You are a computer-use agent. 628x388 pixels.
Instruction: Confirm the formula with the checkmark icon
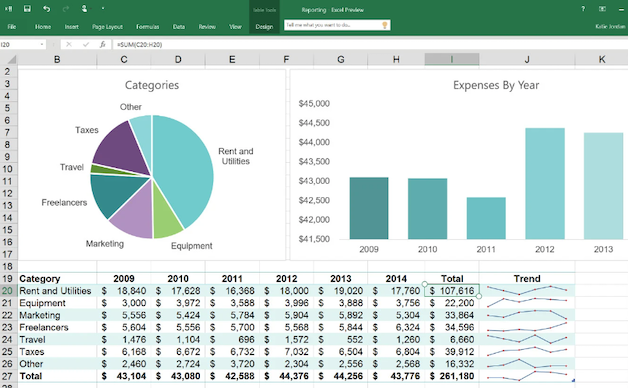86,44
